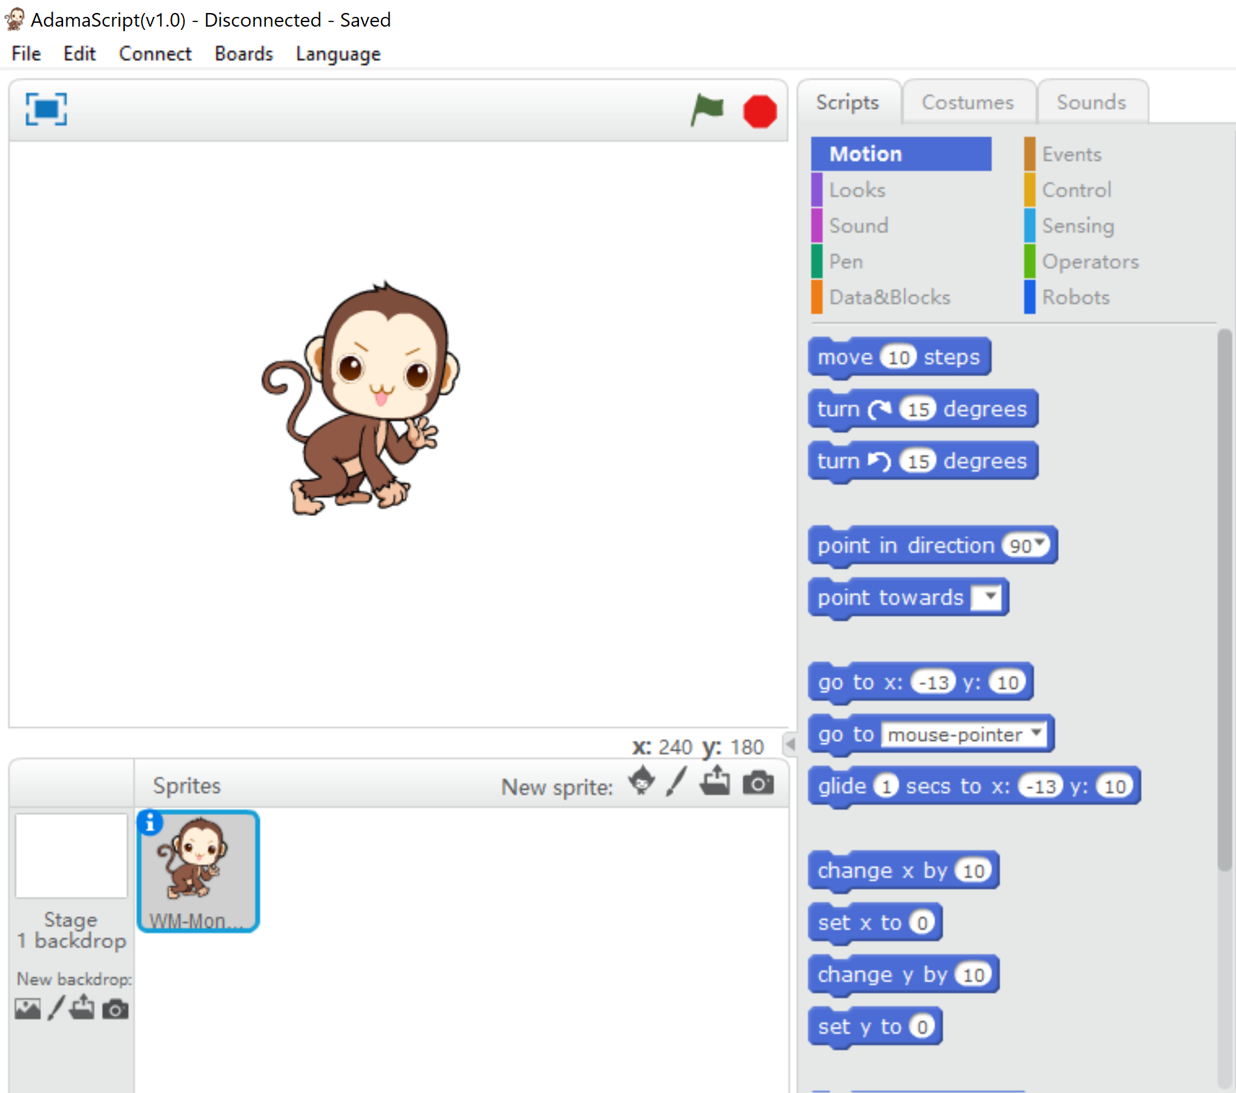
Task: Upload sprite from file icon
Action: click(715, 781)
